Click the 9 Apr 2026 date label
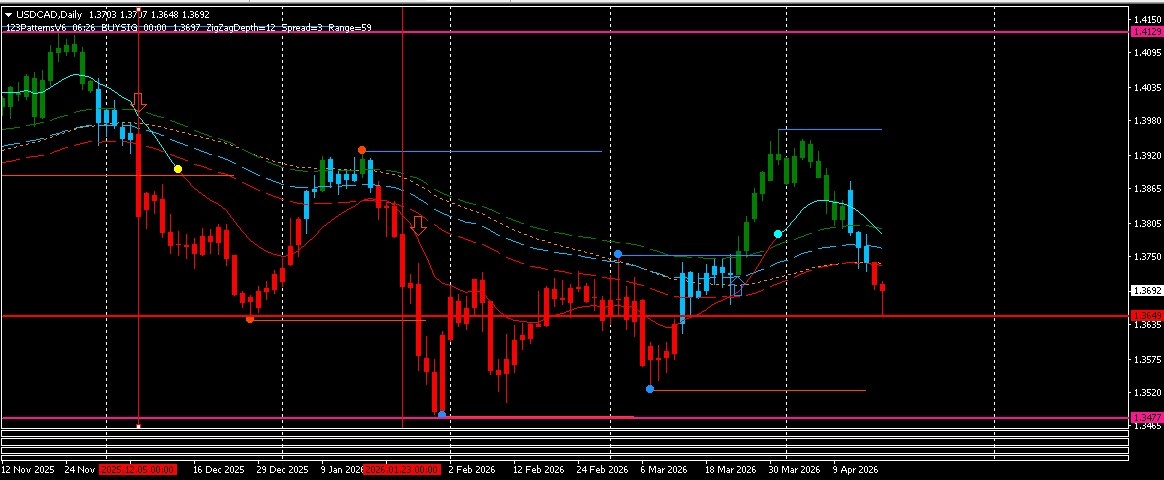Screen dimensions: 1164x480 [855, 470]
